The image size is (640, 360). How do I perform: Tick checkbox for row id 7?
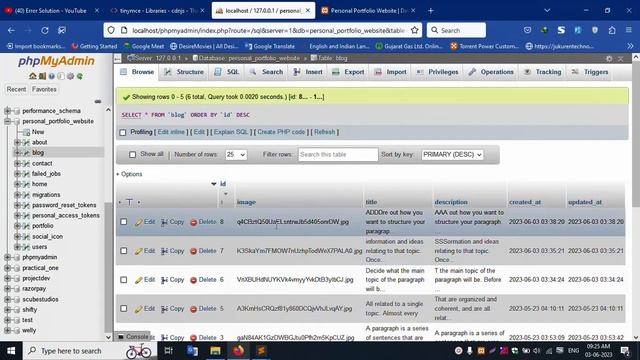coord(124,251)
